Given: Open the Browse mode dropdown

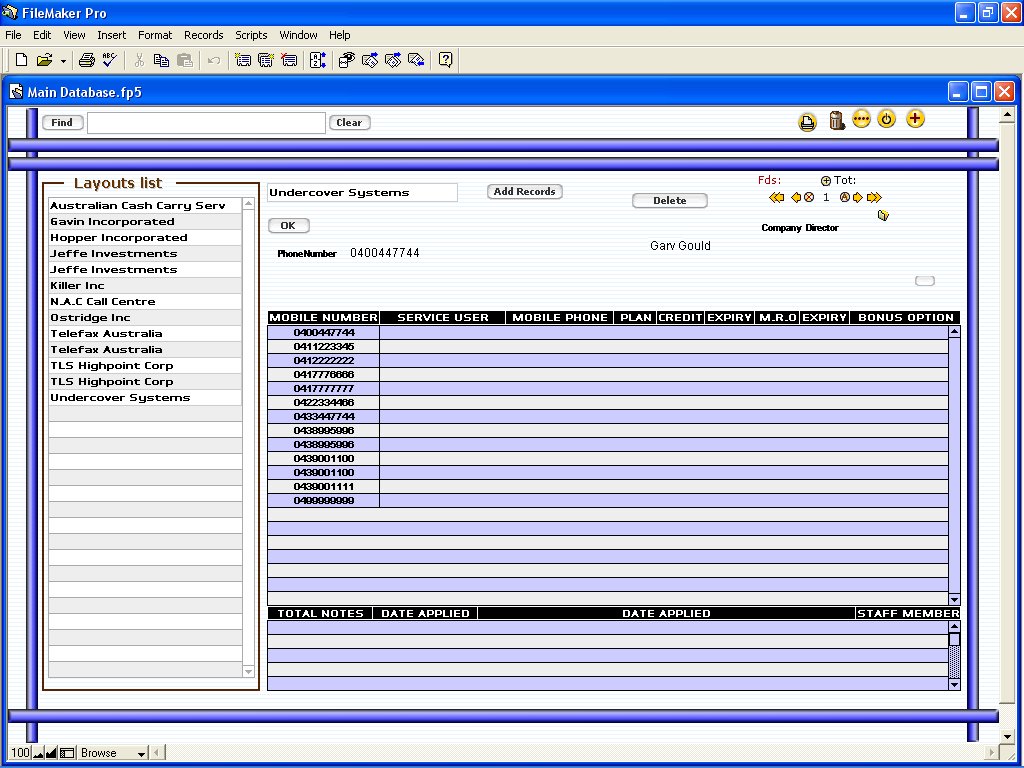Looking at the screenshot, I should [113, 753].
